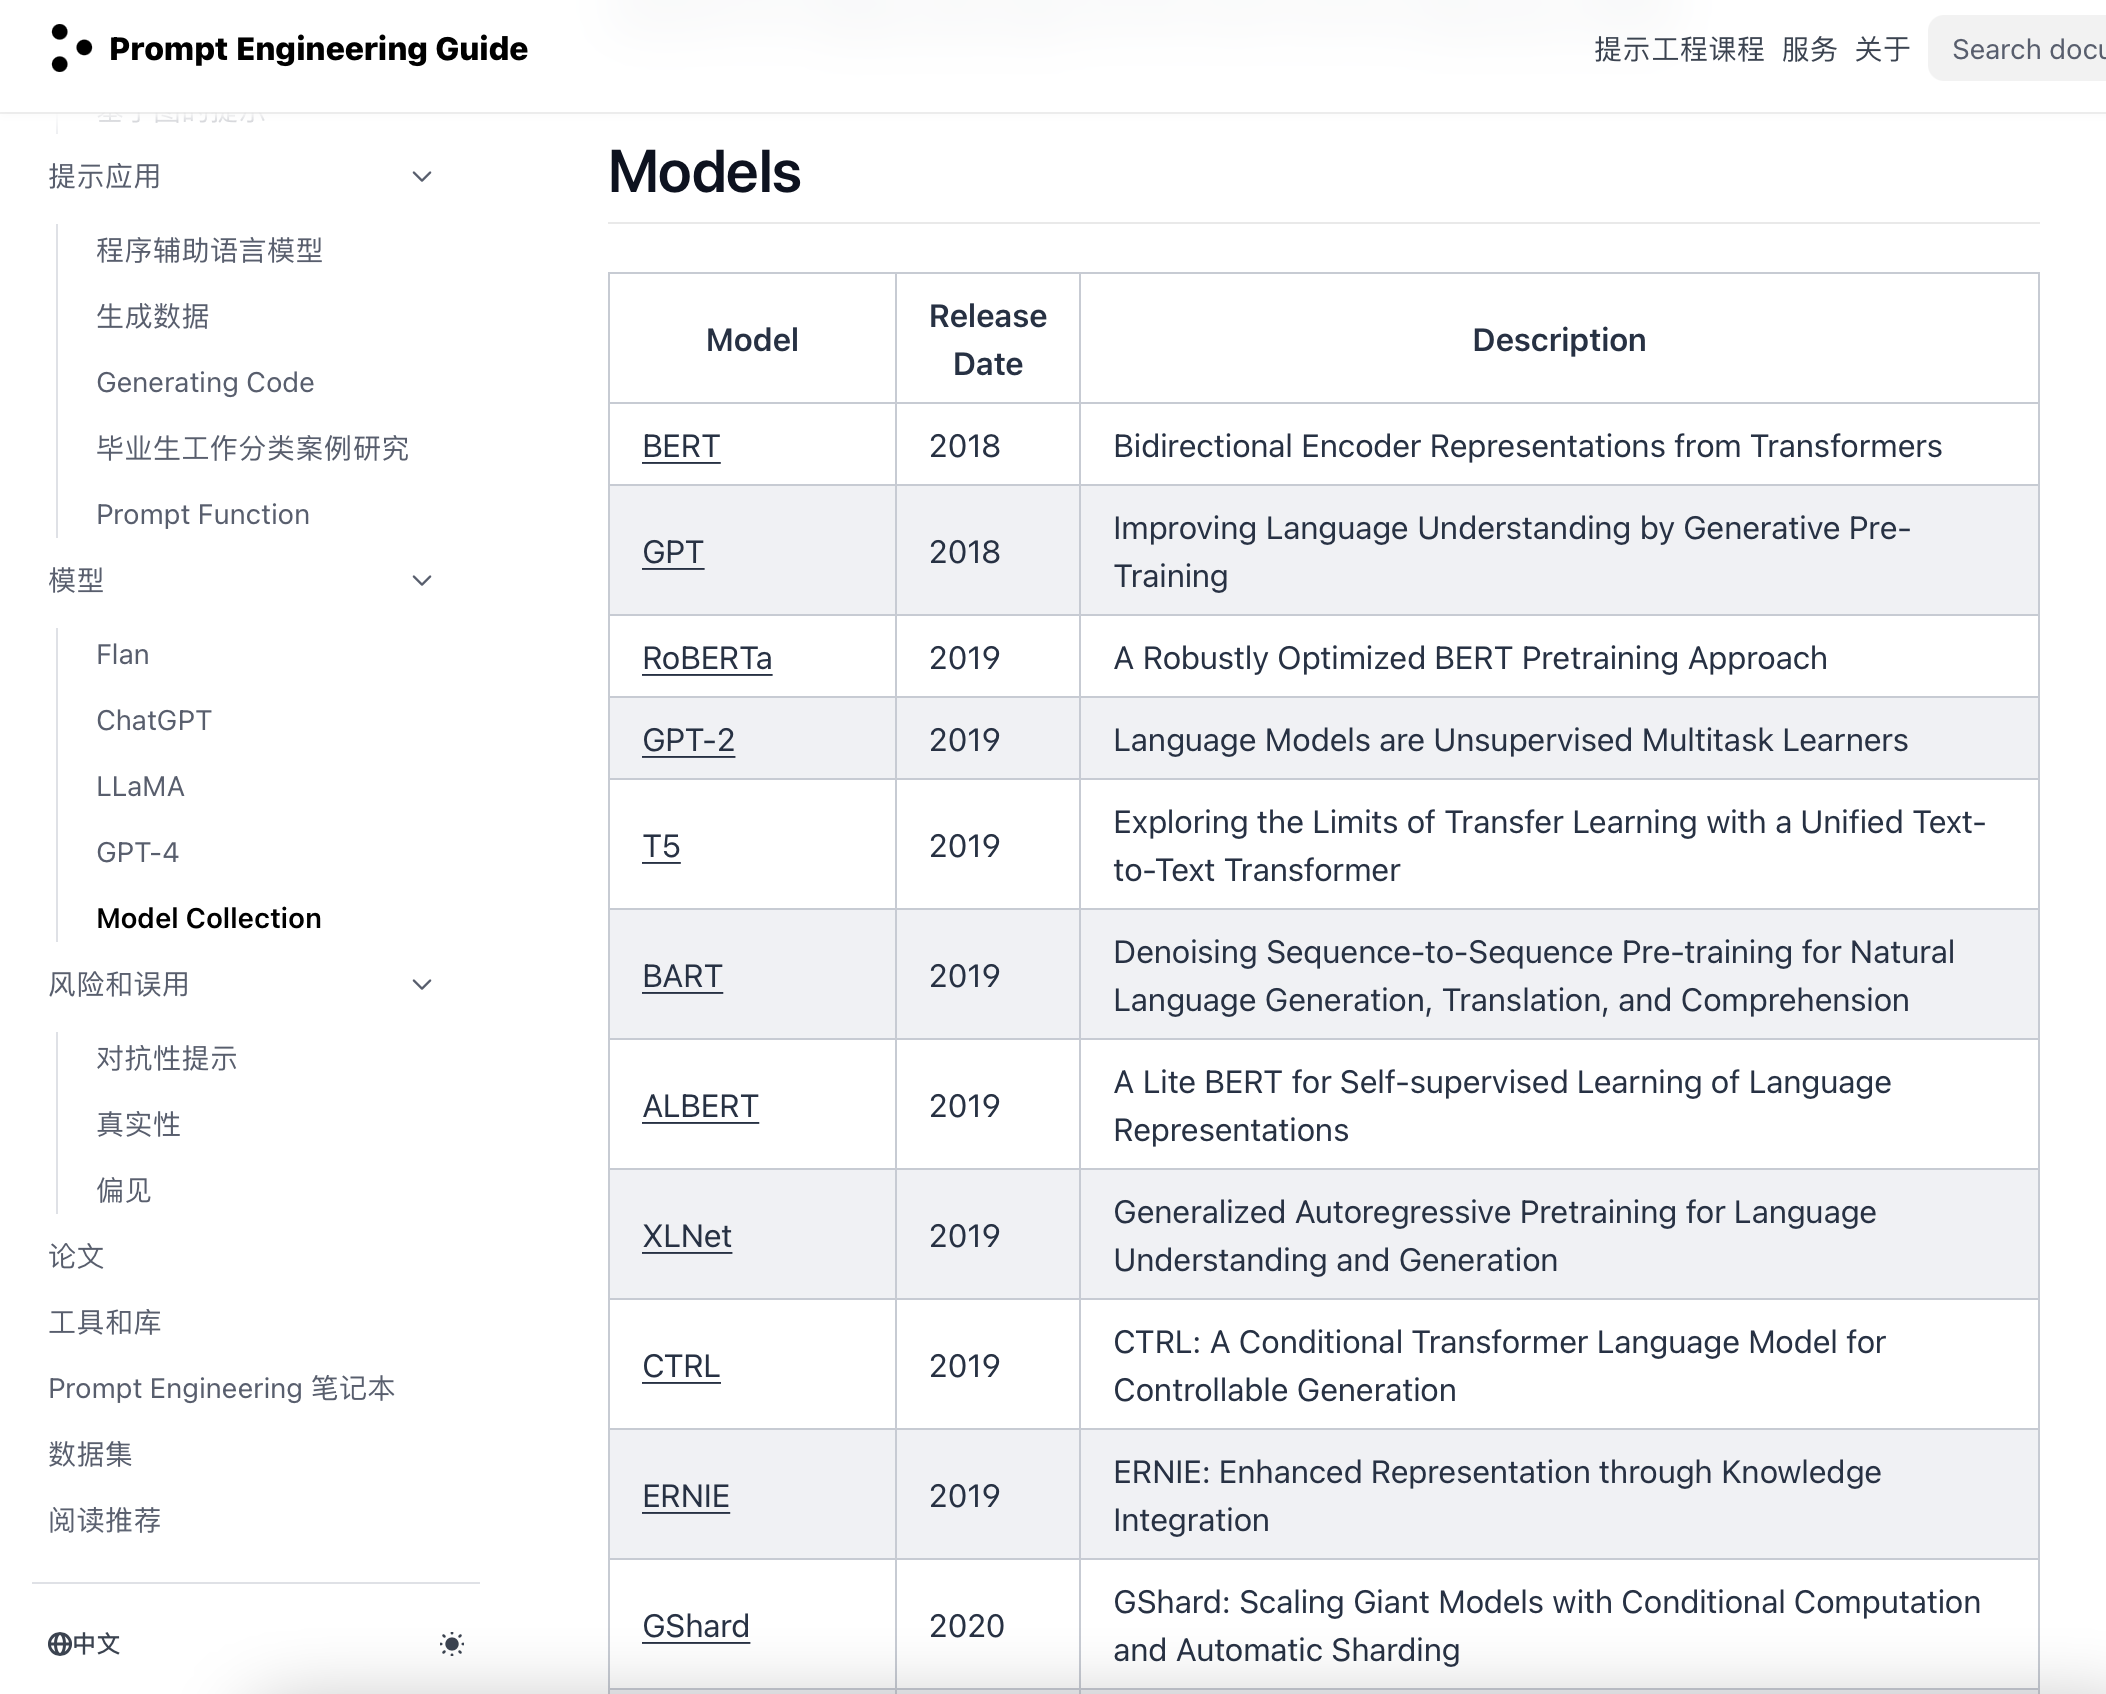The image size is (2106, 1694).
Task: Open the 服务 nav menu item
Action: tap(1809, 49)
